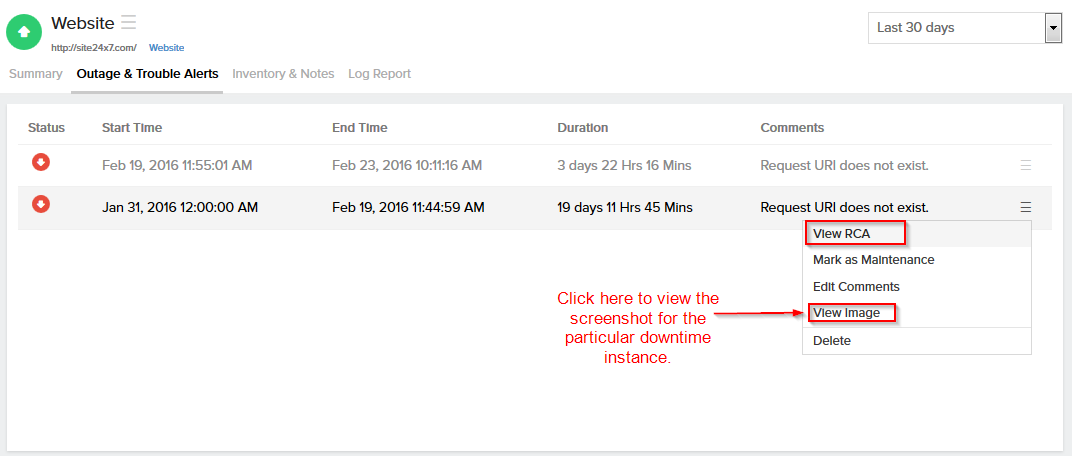Click red down status icon for Feb 19 outage
Image resolution: width=1072 pixels, height=456 pixels.
pyautogui.click(x=41, y=163)
